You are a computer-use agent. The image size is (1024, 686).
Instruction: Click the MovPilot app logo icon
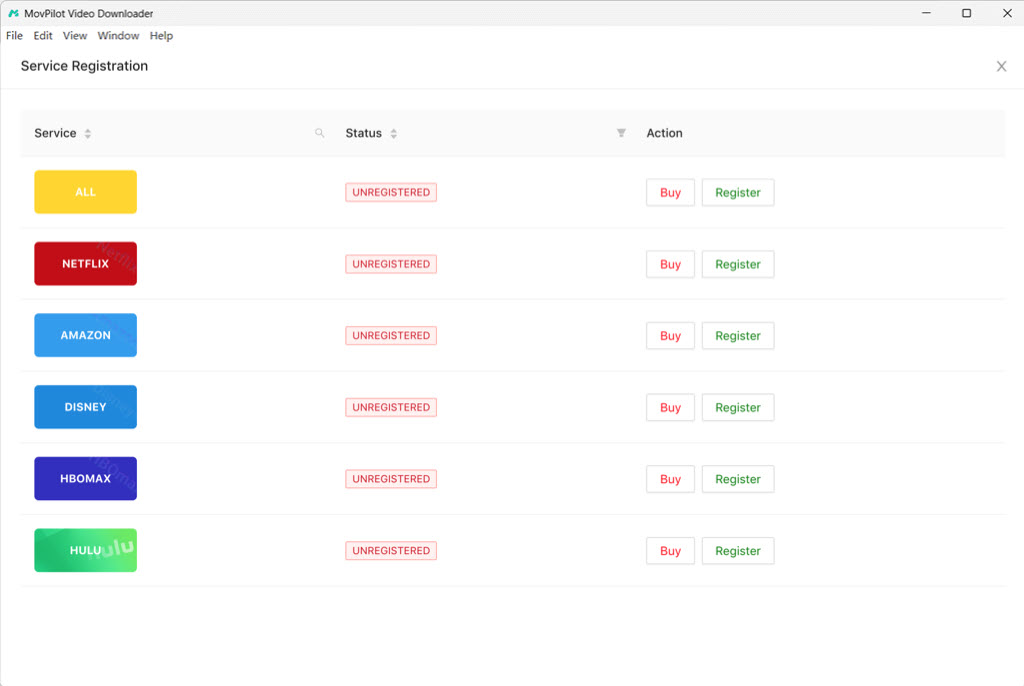13,13
